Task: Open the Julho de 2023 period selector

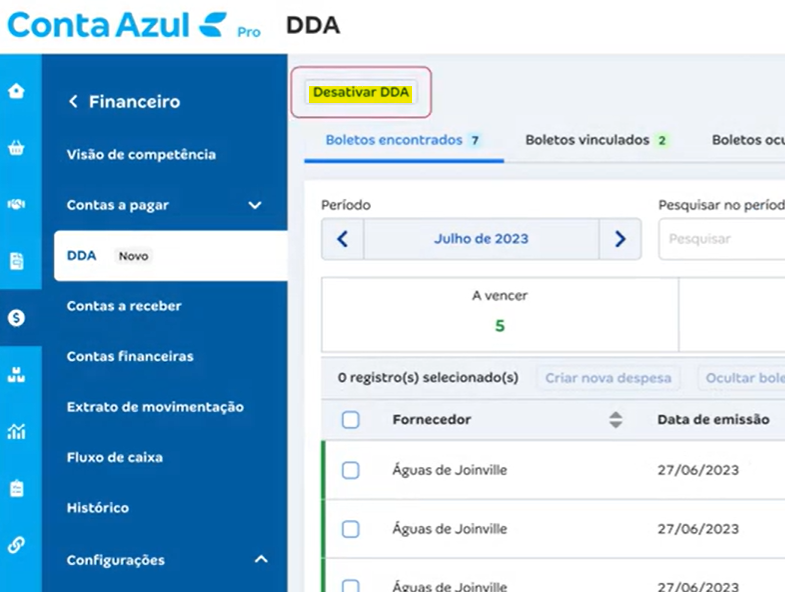Action: tap(481, 239)
